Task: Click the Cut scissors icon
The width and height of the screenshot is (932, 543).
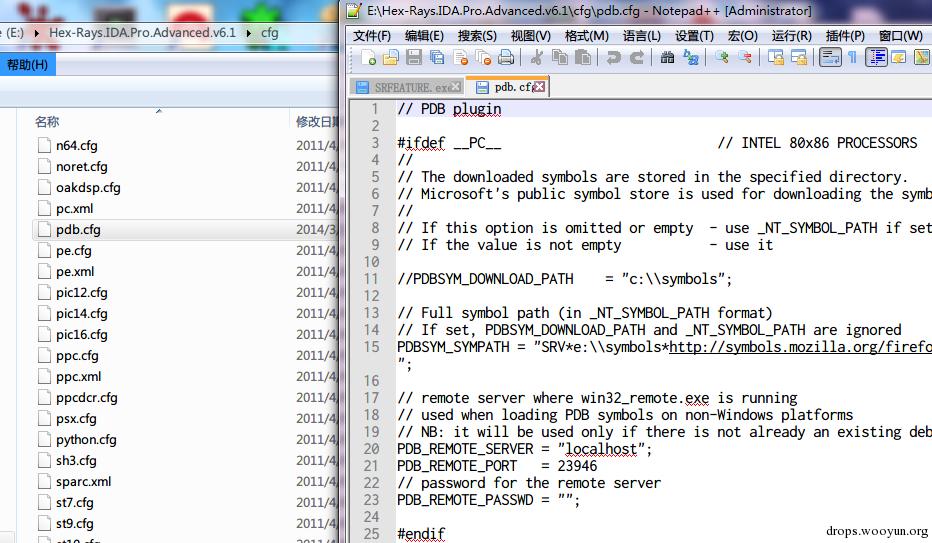Action: (x=537, y=58)
